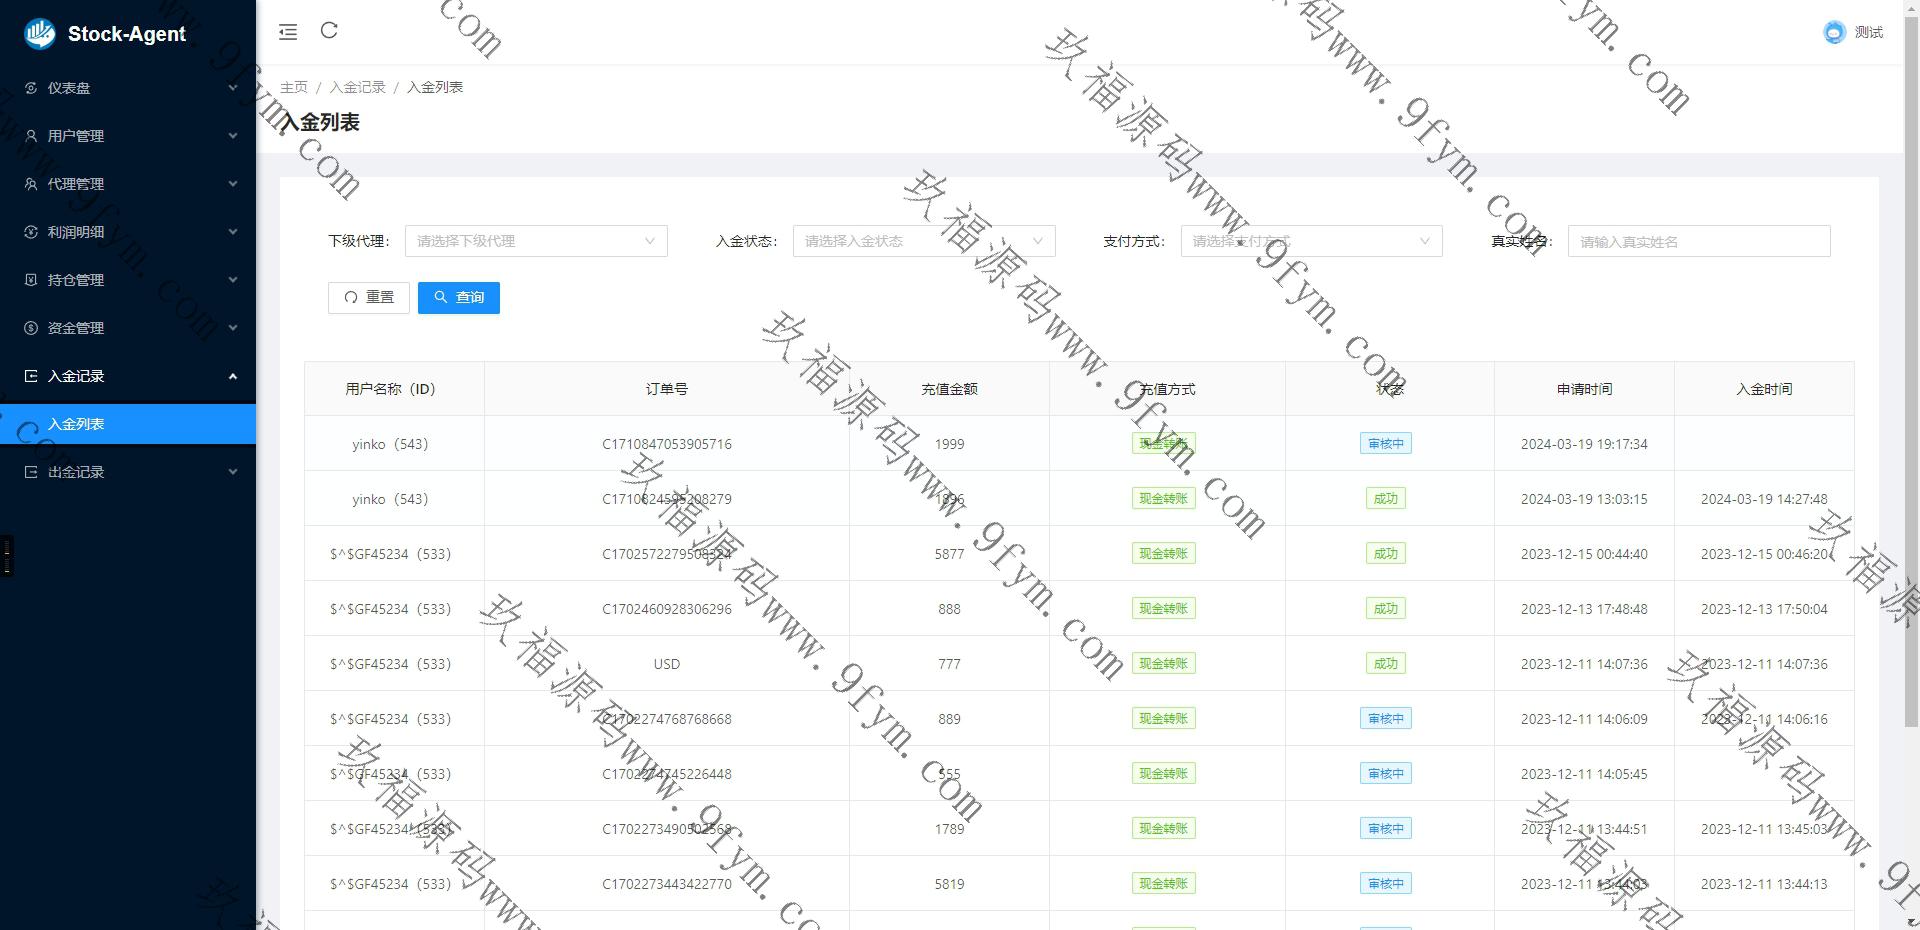Go to 主页 via the breadcrumb link

294,87
